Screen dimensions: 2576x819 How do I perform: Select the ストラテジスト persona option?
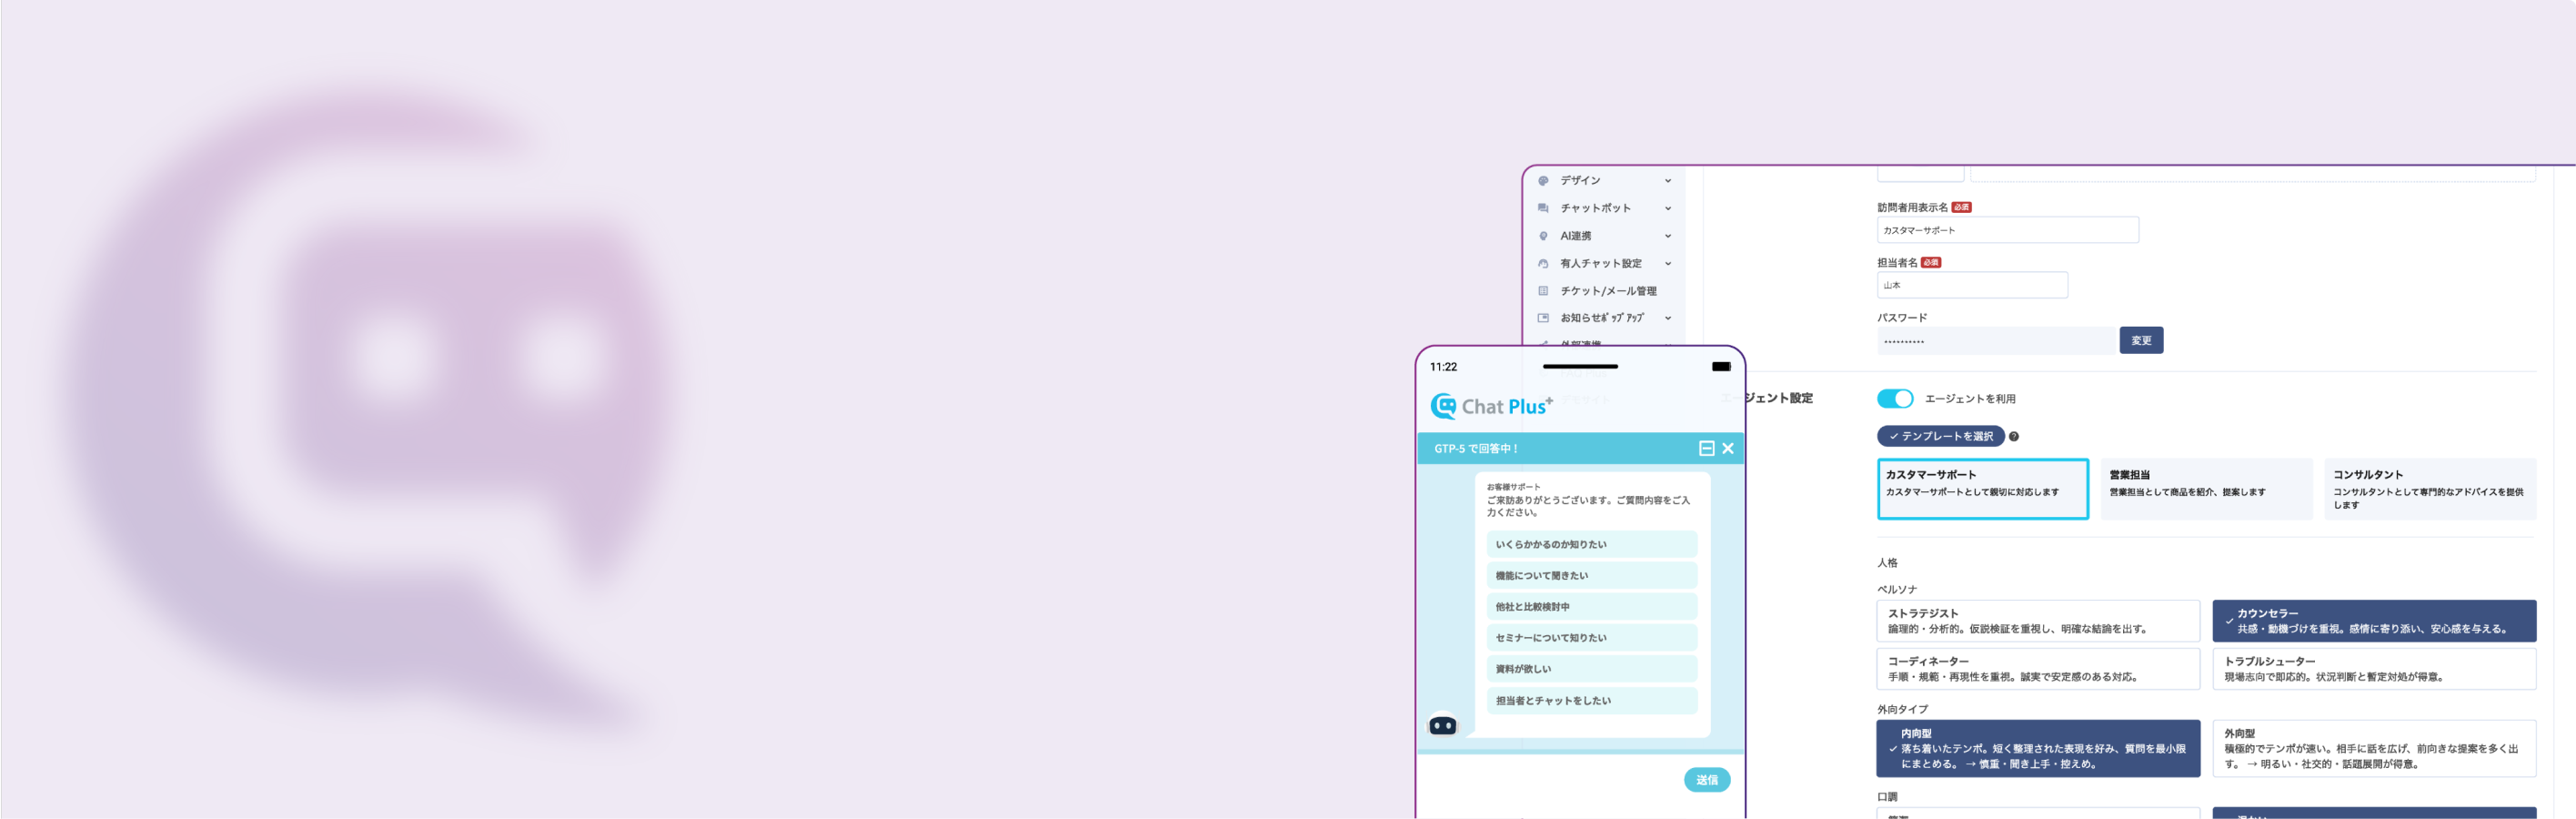coord(2037,621)
